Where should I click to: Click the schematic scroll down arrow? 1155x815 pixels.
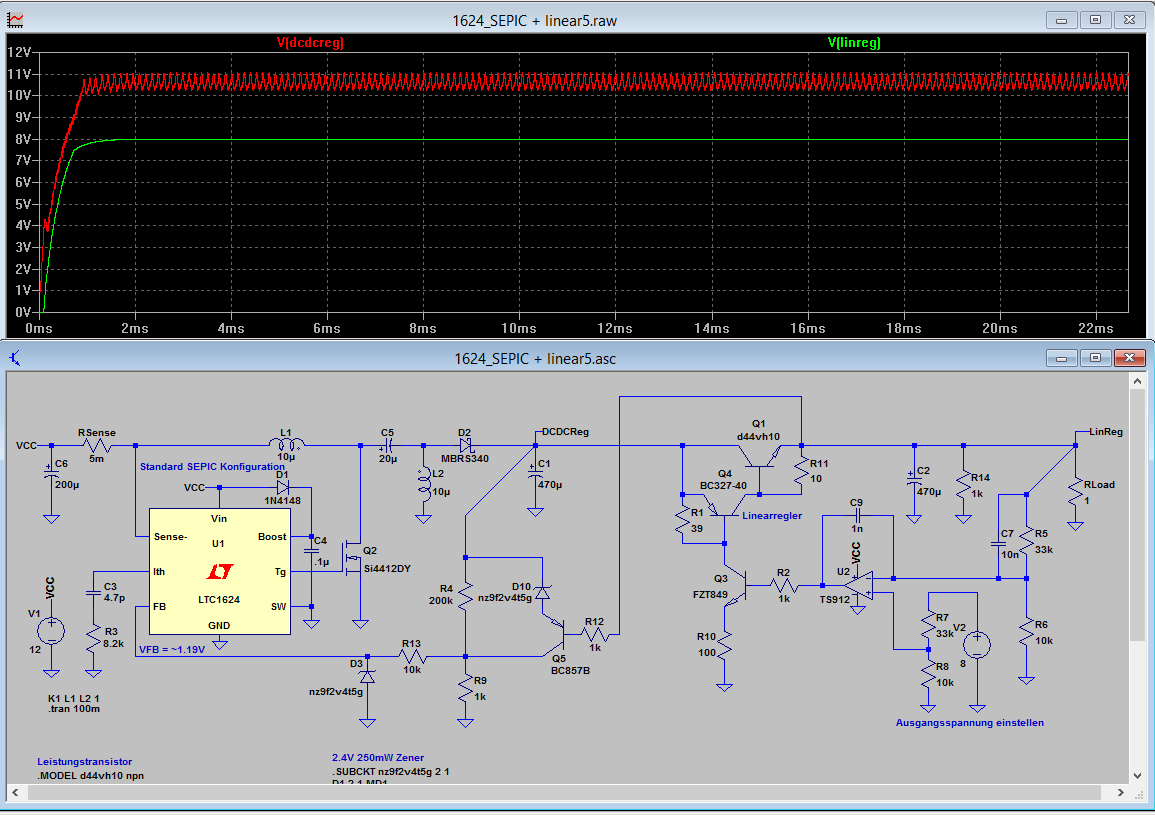pos(1137,775)
